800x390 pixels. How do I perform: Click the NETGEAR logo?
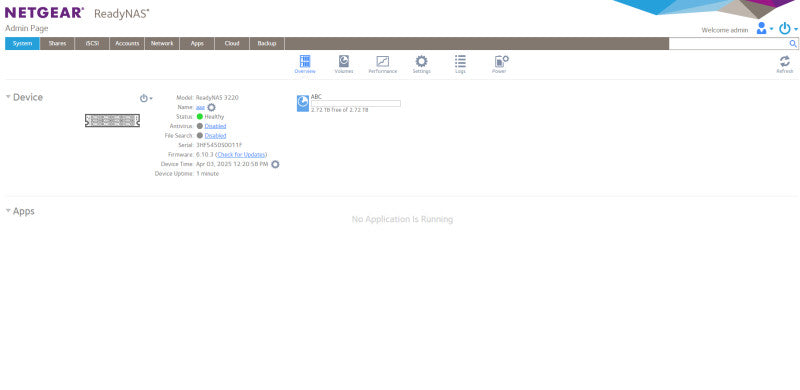click(x=44, y=13)
